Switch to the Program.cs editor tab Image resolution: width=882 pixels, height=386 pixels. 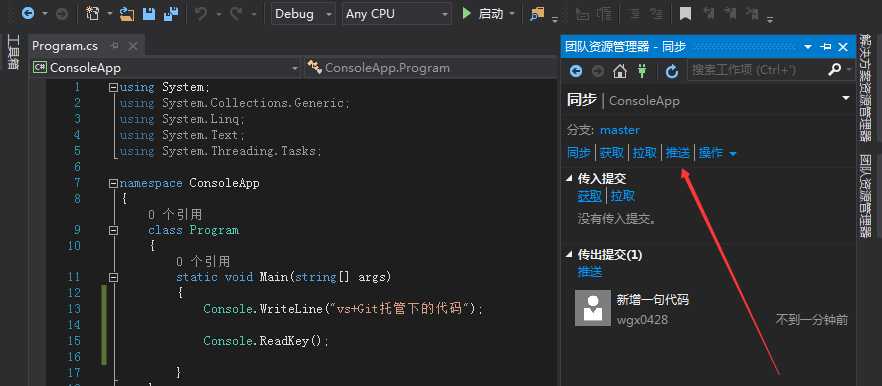65,46
